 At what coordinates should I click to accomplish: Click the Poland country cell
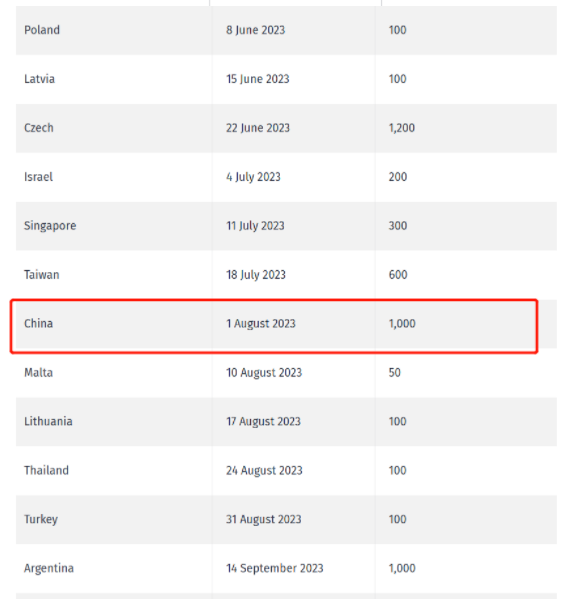click(42, 30)
